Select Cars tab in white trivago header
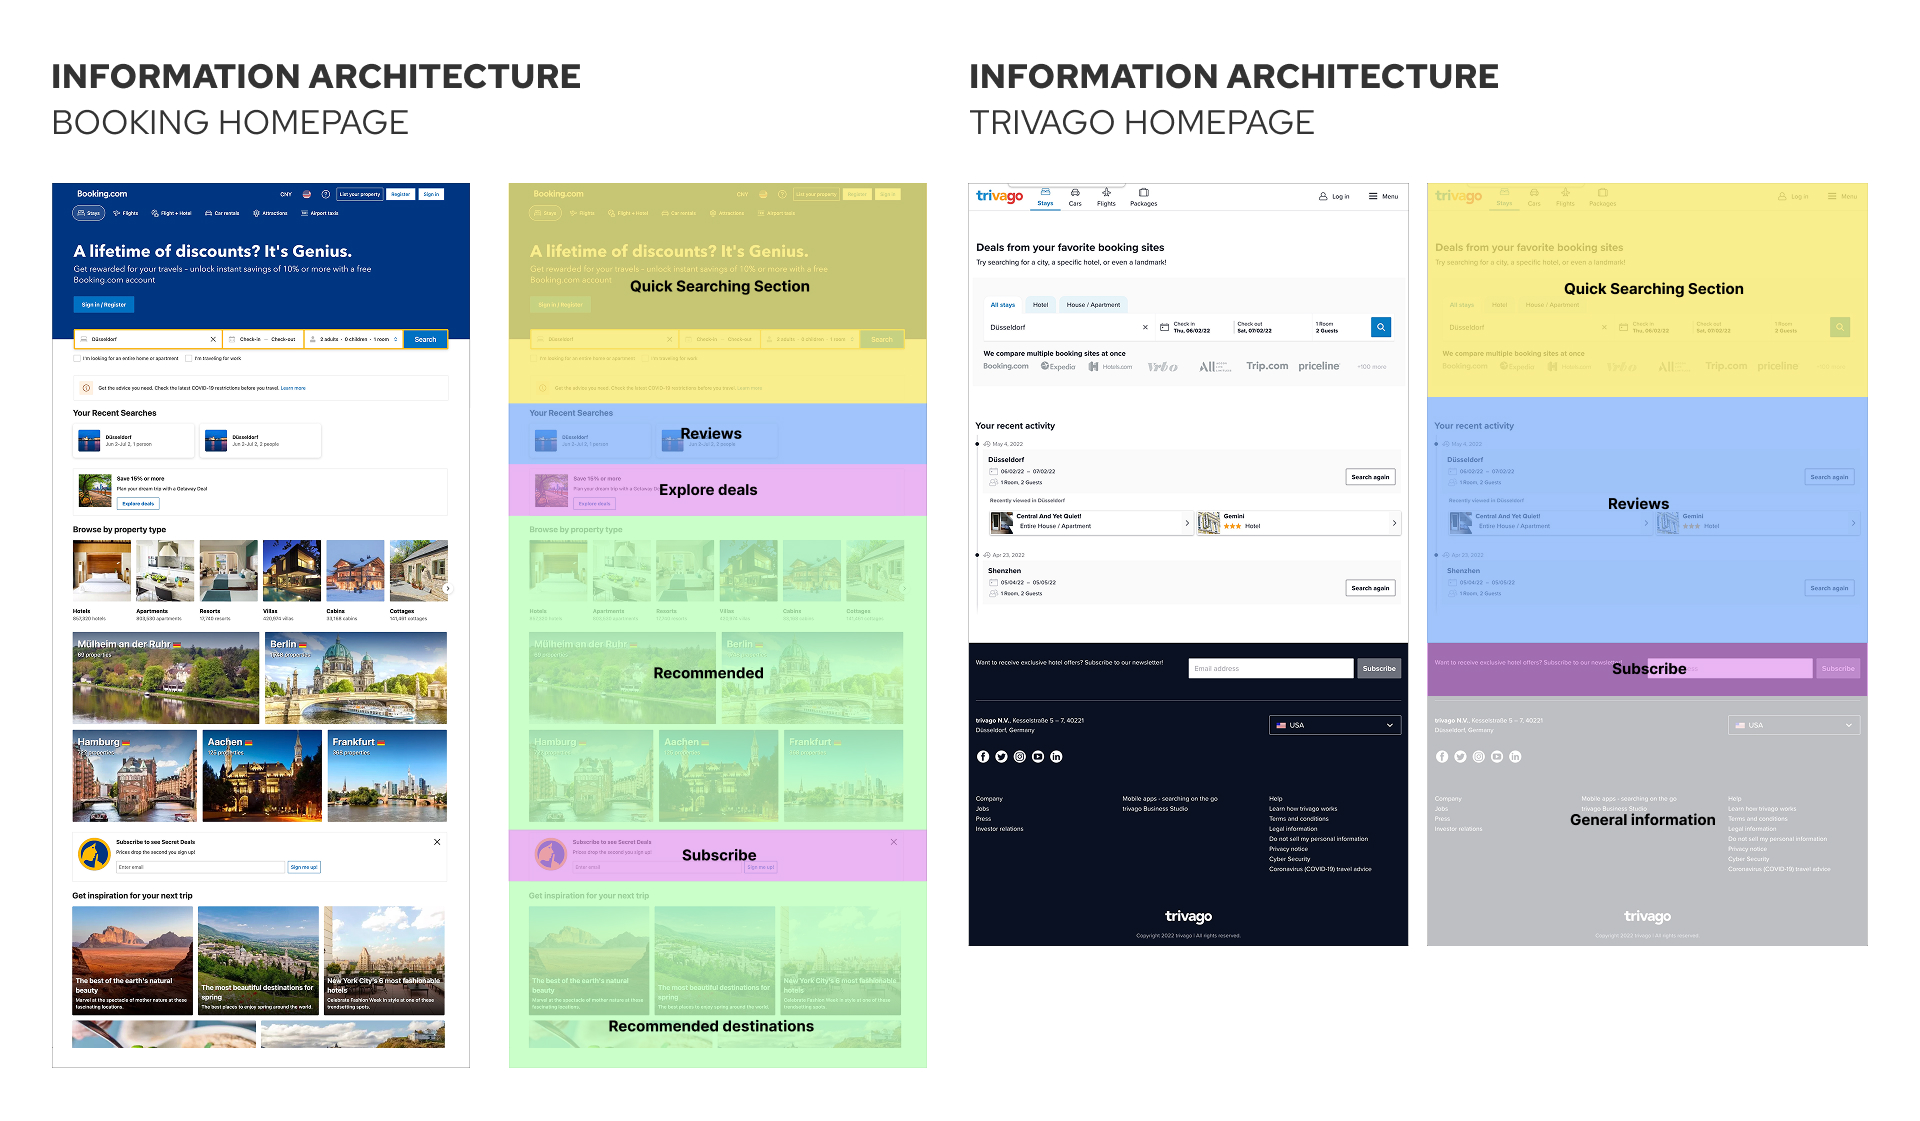Screen dimensions: 1920x1121 point(1075,197)
